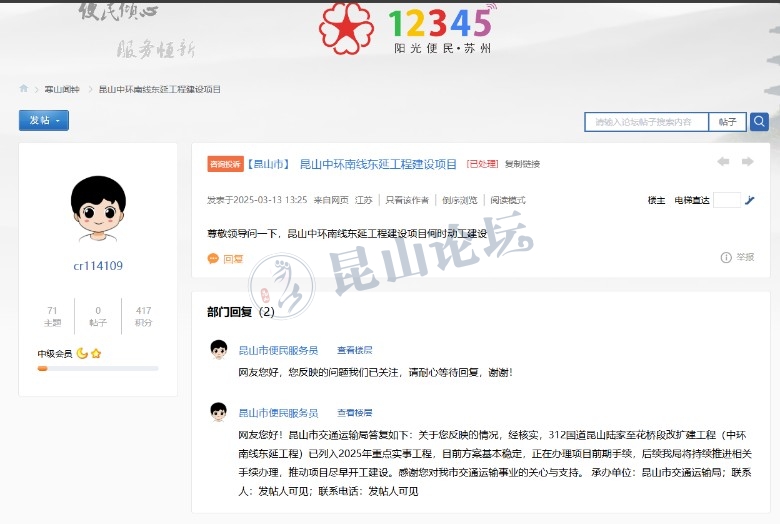Click 复制链接 to copy thread link
Viewport: 780px width, 524px height.
pos(522,164)
